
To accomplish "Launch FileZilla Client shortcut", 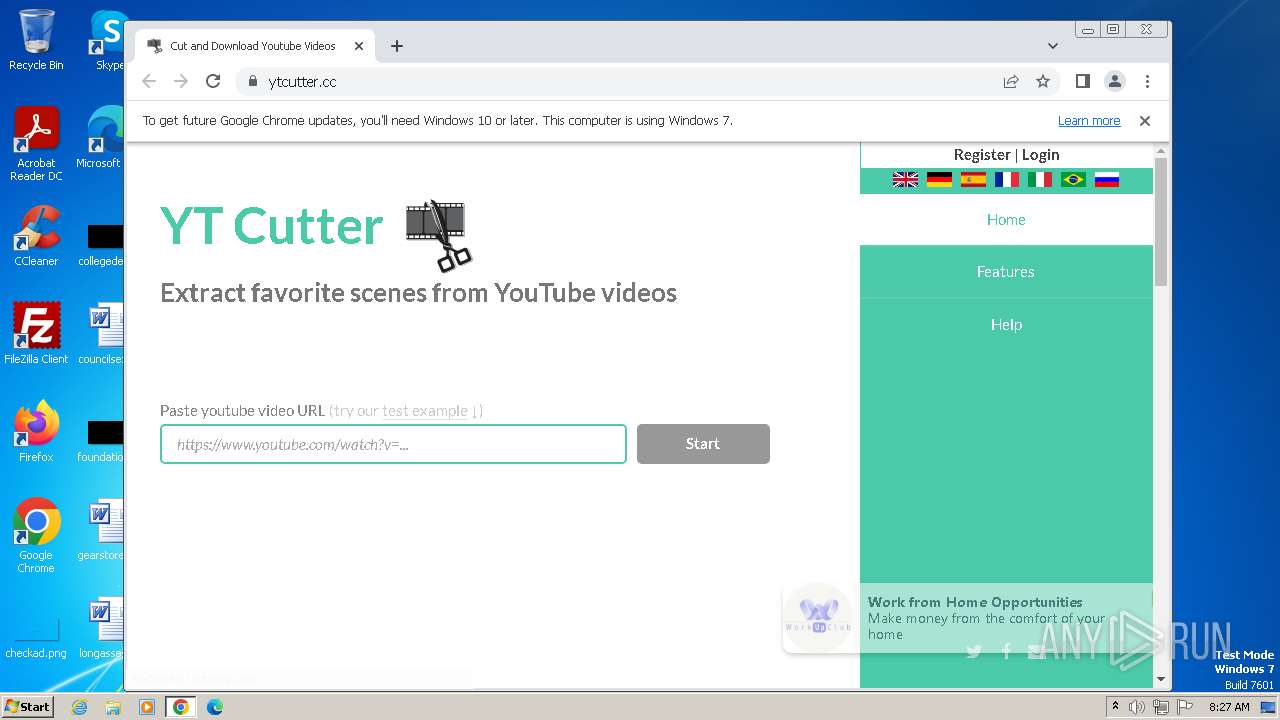I will click(x=36, y=334).
